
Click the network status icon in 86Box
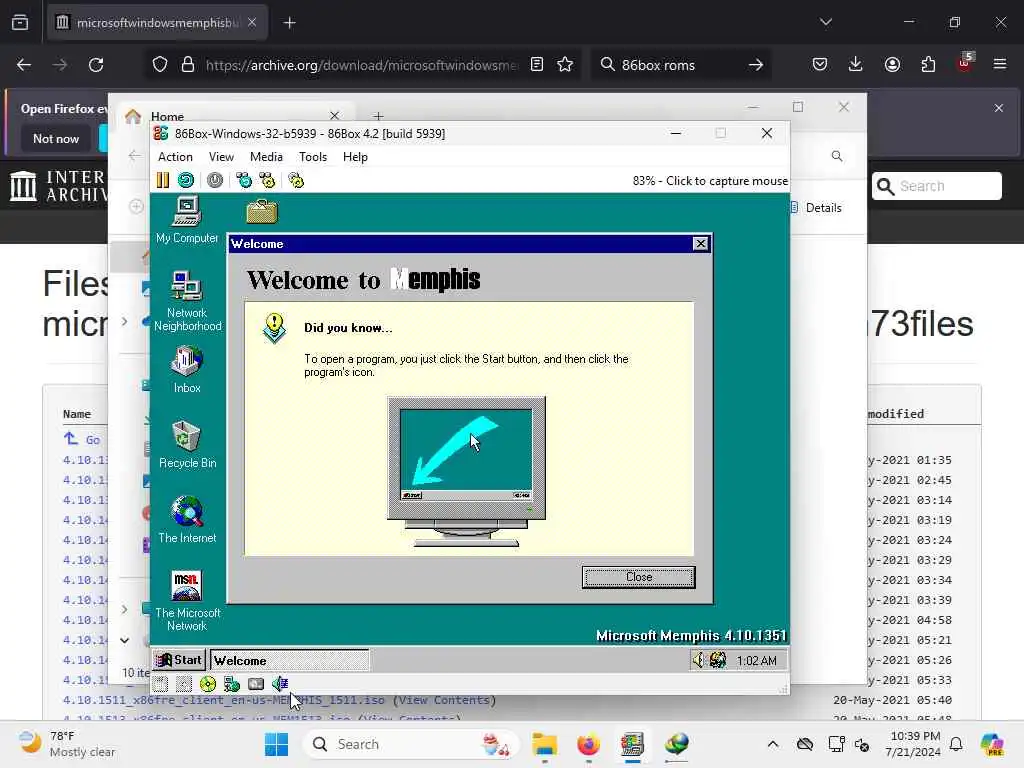point(232,684)
